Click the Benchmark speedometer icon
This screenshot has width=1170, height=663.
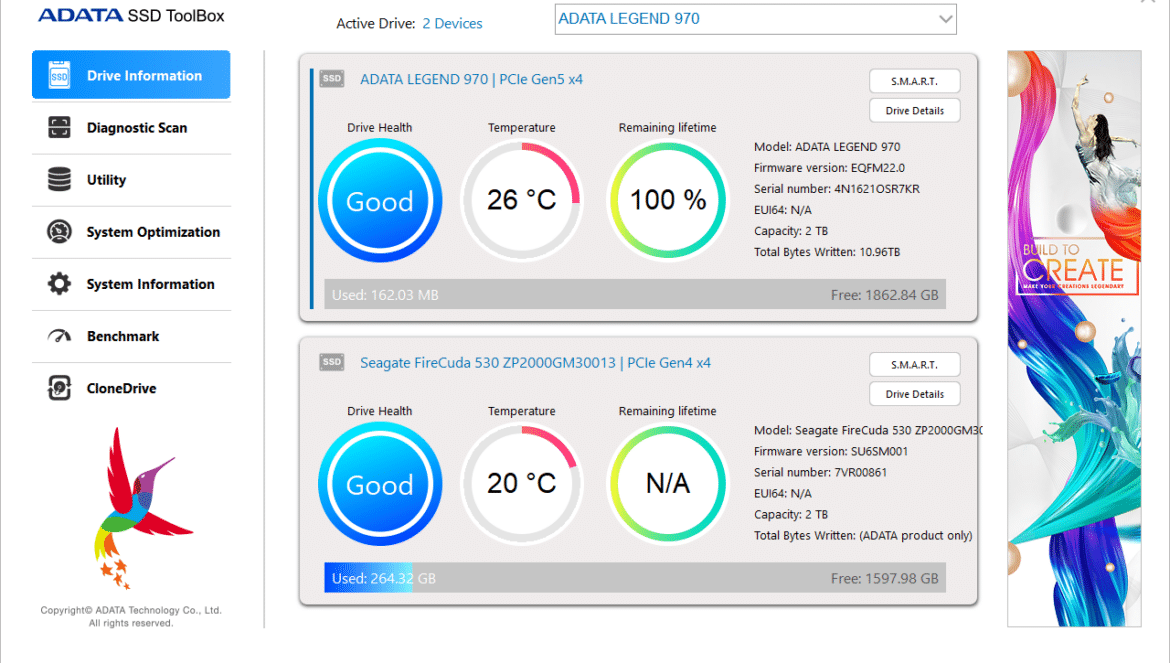(x=59, y=336)
